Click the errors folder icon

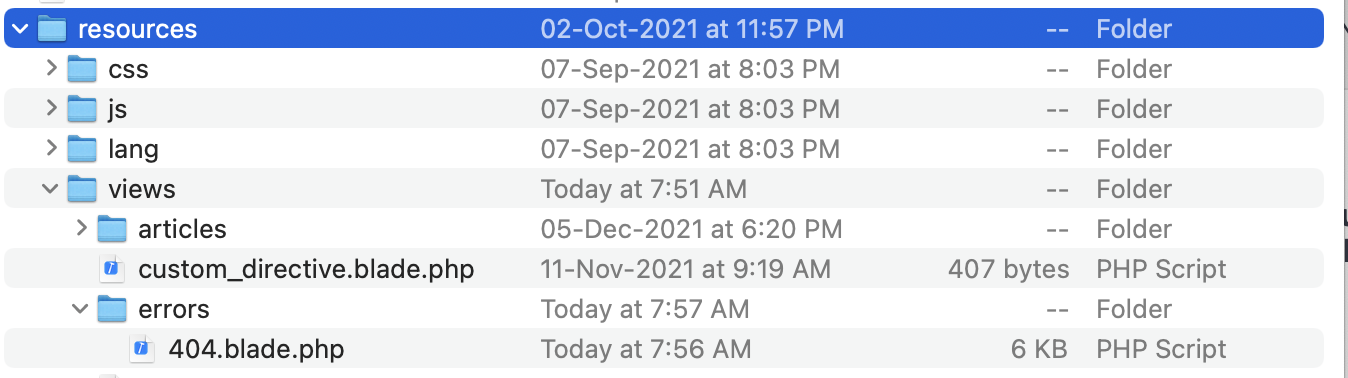point(112,309)
